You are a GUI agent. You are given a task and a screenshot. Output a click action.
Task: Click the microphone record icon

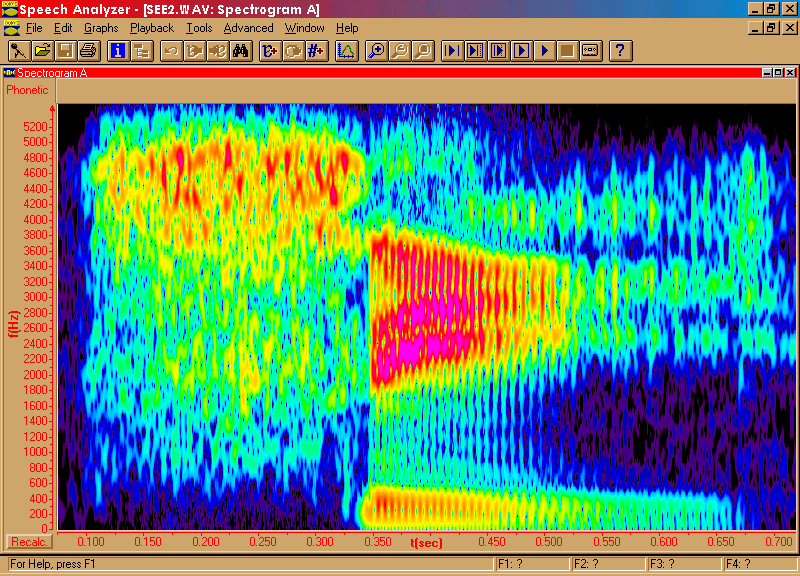click(19, 51)
